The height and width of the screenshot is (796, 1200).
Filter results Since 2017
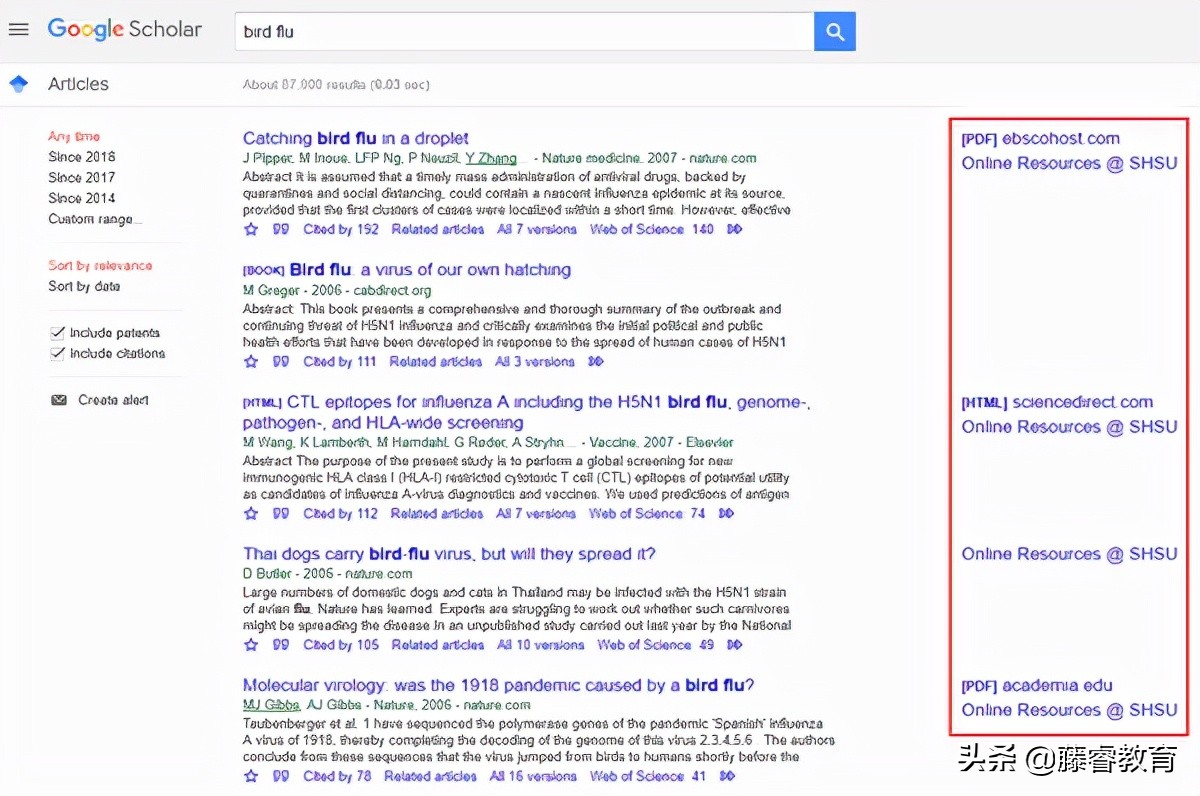[x=82, y=177]
